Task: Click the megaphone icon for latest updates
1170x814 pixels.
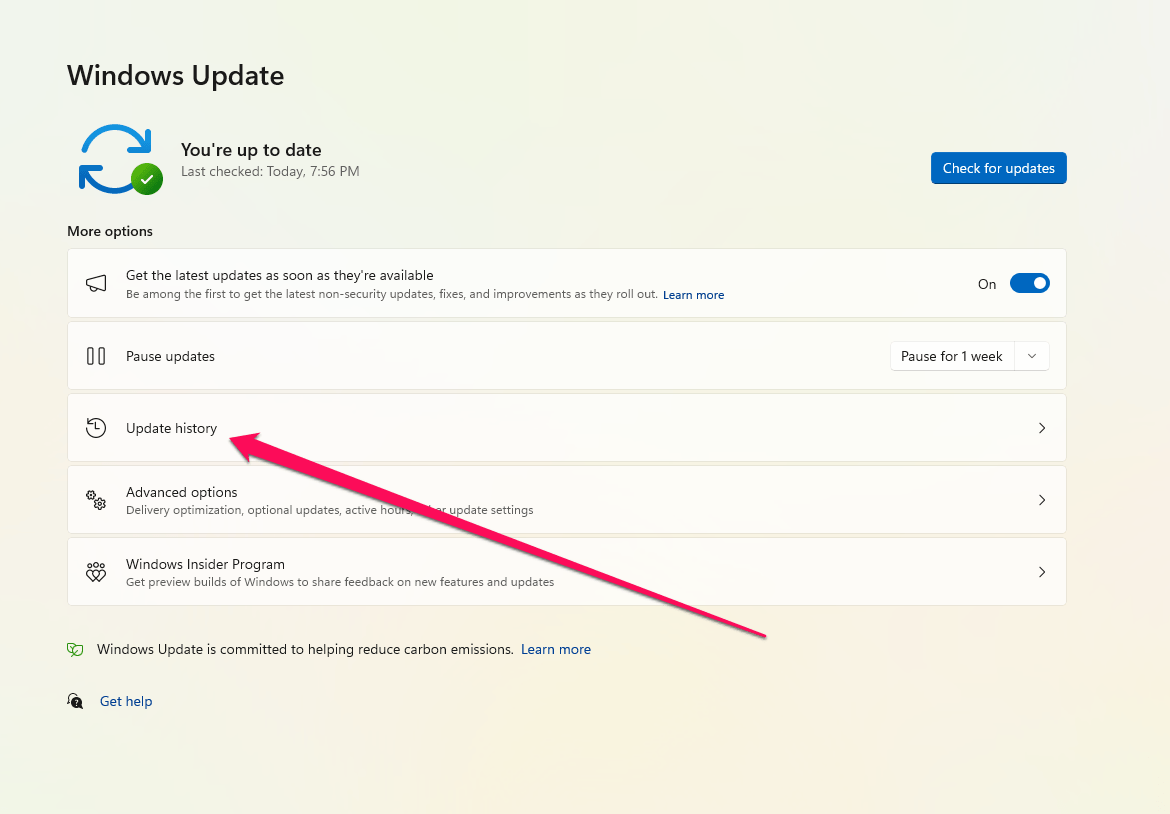Action: click(96, 284)
